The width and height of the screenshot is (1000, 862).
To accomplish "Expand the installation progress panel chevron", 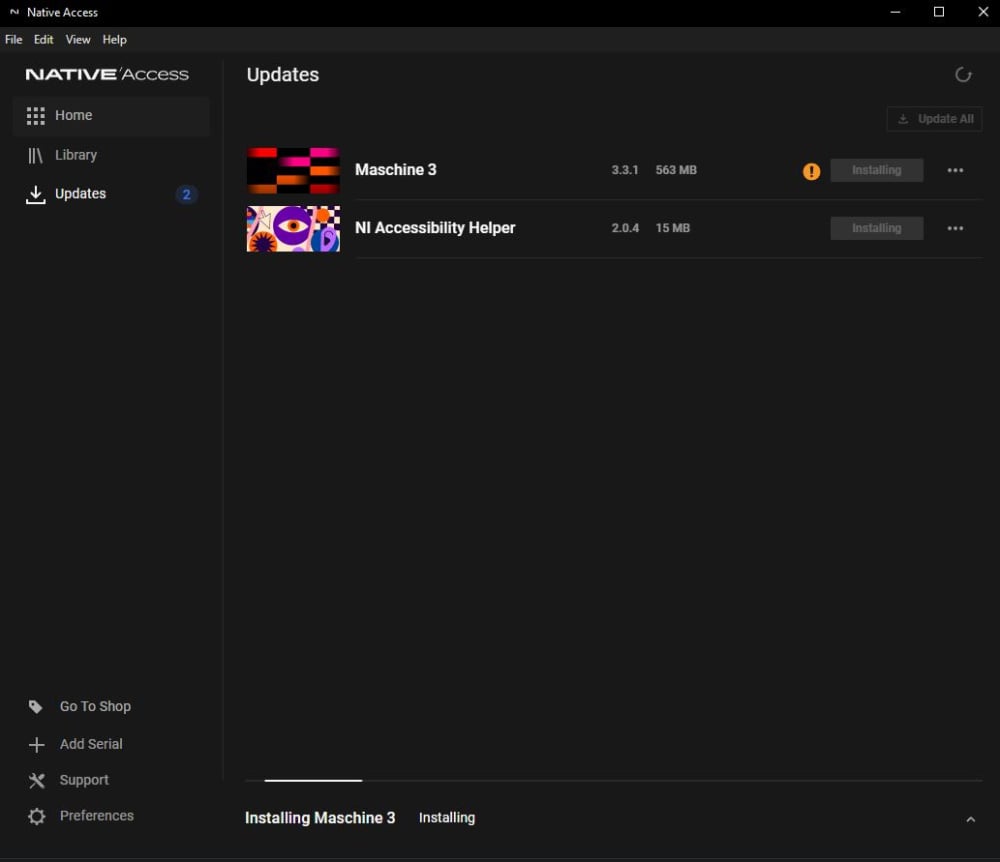I will 970,819.
